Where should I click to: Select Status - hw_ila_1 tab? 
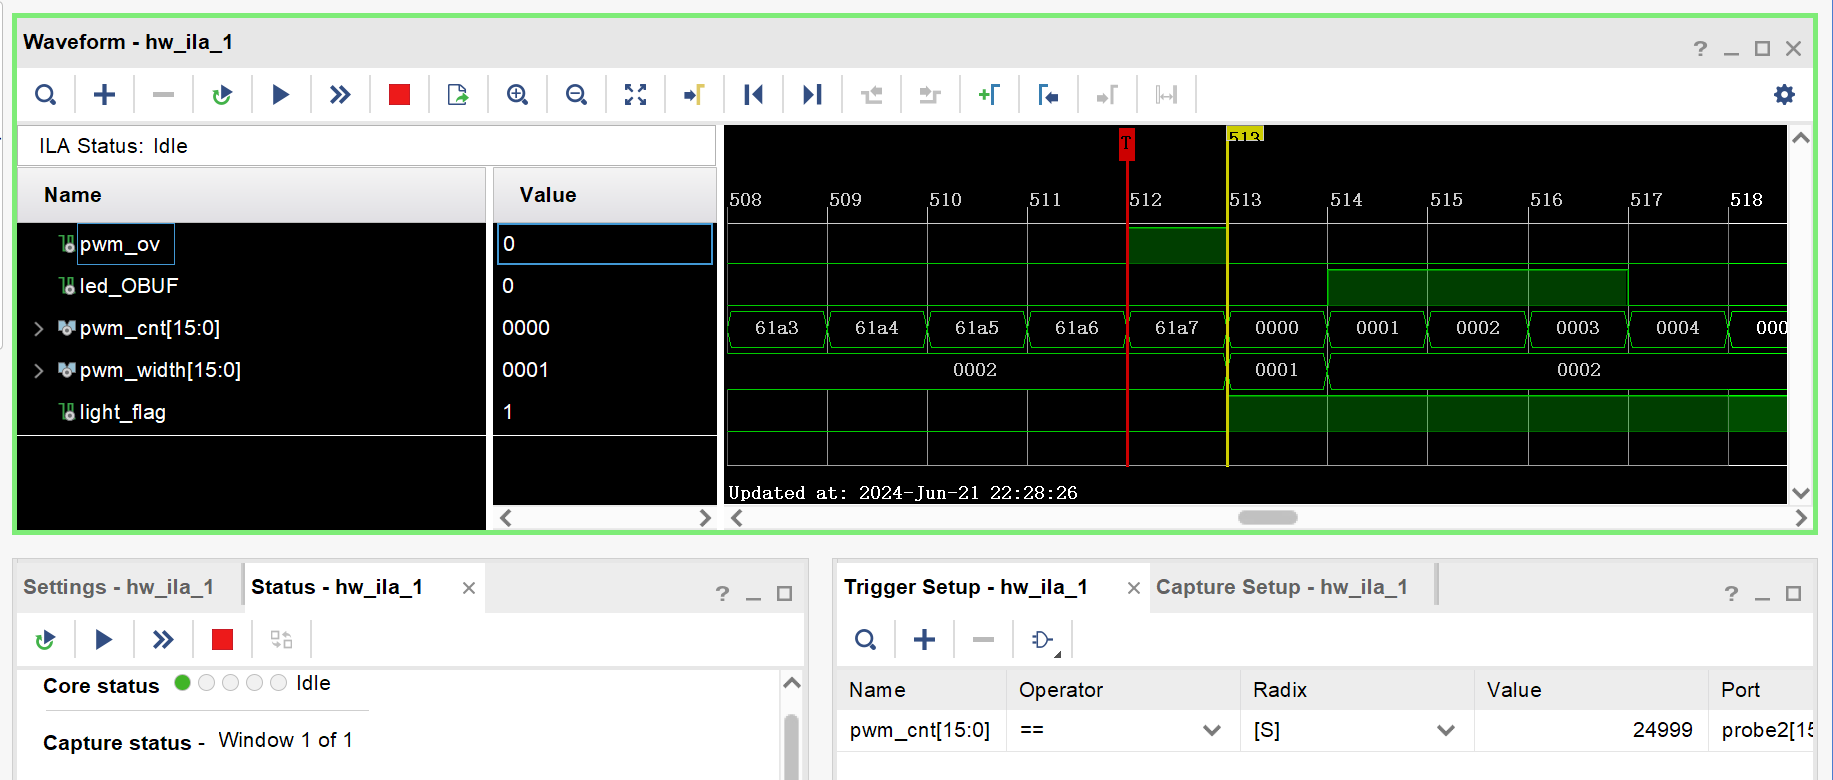click(336, 587)
